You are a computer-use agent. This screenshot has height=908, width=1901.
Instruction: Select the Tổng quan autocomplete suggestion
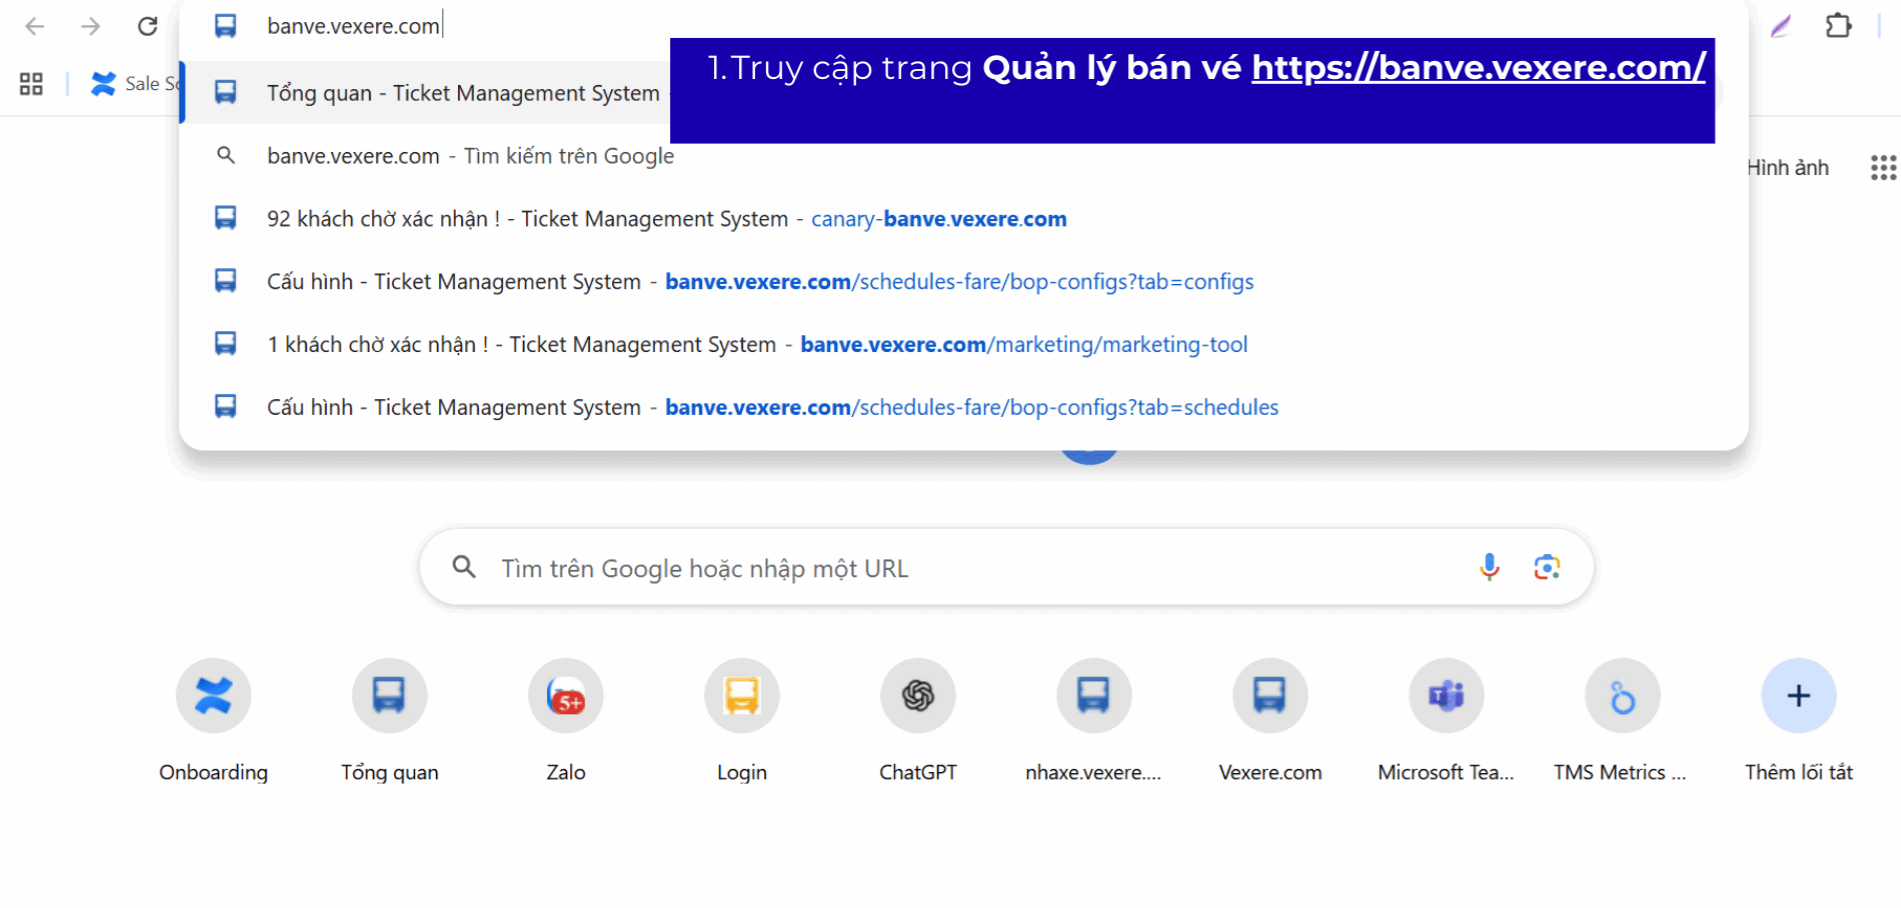462,93
